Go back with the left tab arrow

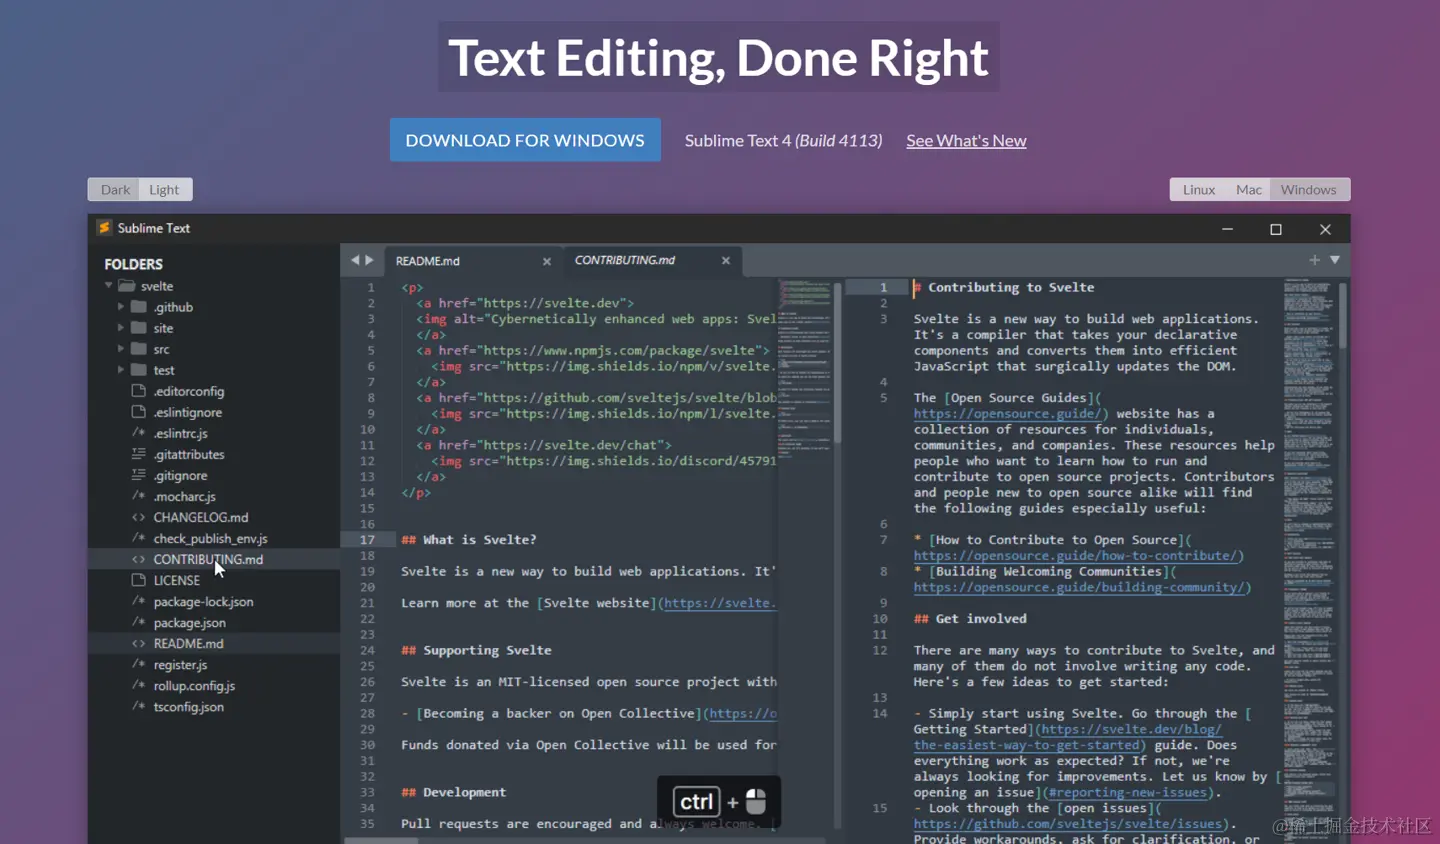(x=354, y=260)
